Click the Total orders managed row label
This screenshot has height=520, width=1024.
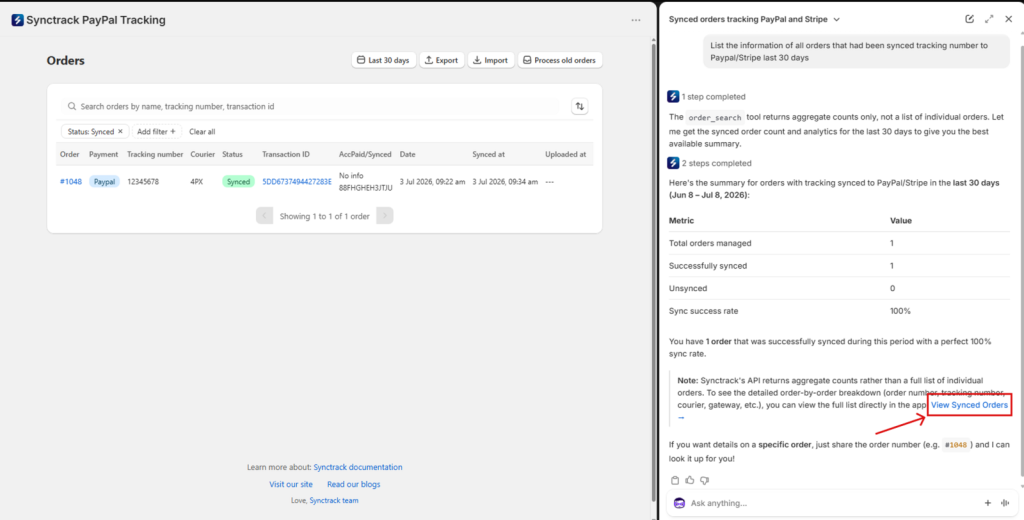tap(710, 243)
